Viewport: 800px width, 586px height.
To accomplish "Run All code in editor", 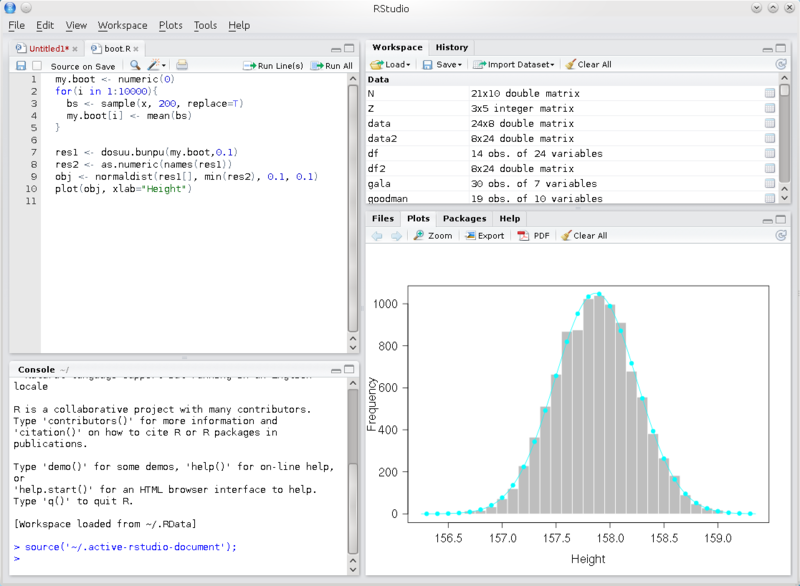I will [x=332, y=66].
